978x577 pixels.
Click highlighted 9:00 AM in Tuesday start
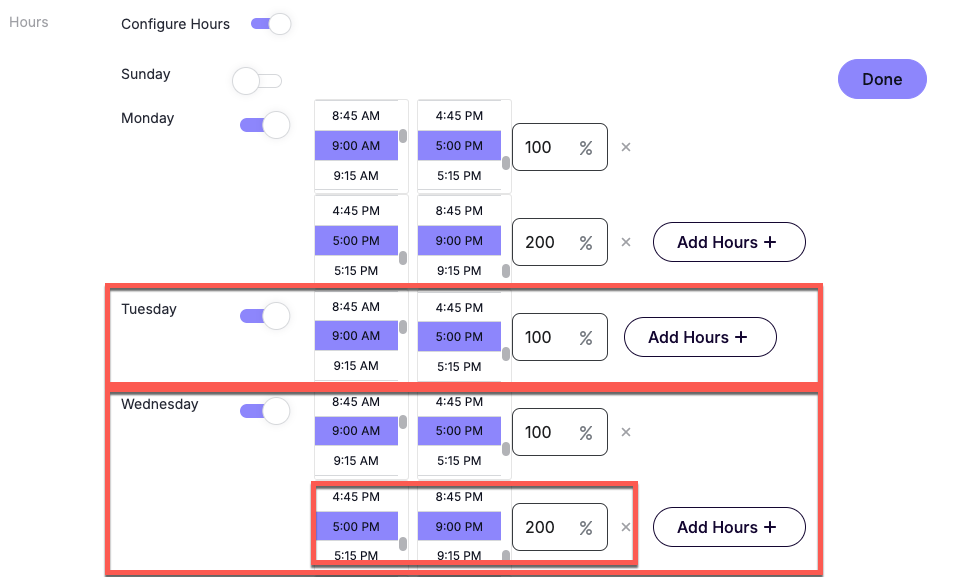click(356, 336)
